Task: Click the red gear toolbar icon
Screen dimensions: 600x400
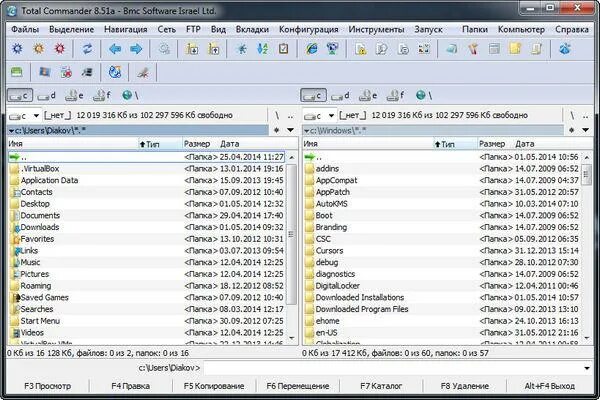Action: 60,49
